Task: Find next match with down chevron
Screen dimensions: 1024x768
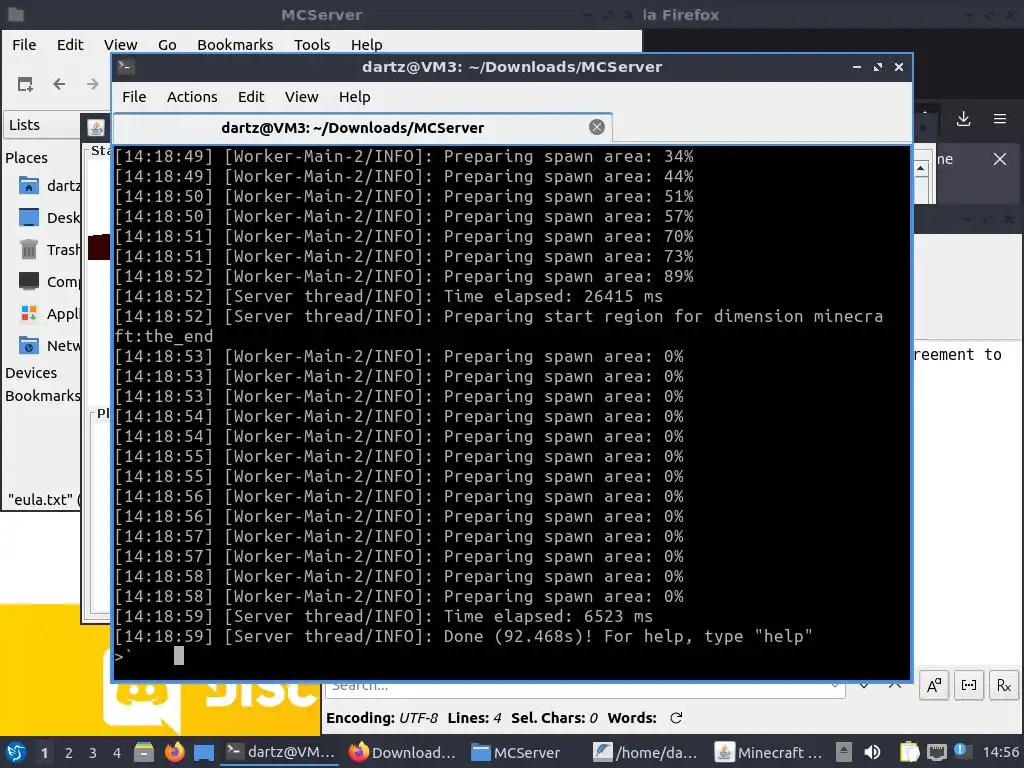Action: coord(864,685)
